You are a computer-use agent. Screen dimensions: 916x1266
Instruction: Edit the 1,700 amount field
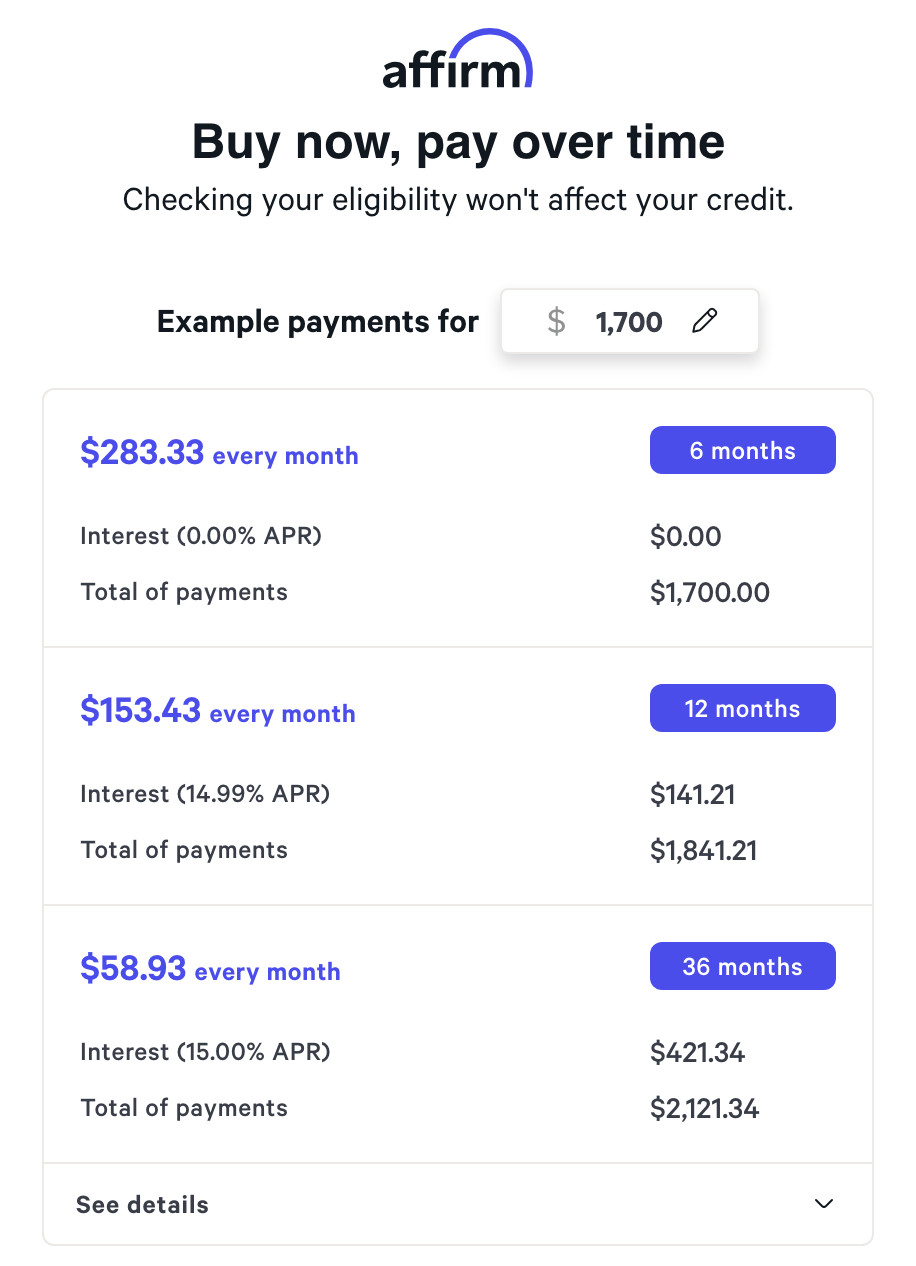[629, 322]
